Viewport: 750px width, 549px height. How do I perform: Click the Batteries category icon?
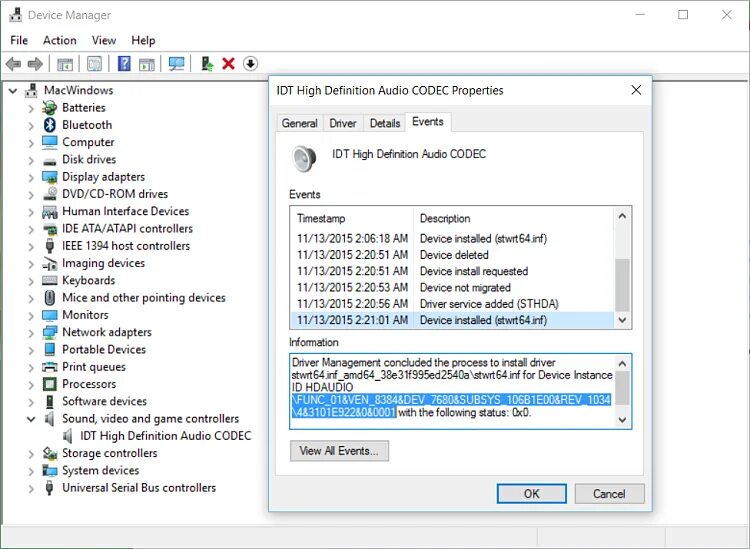point(50,108)
